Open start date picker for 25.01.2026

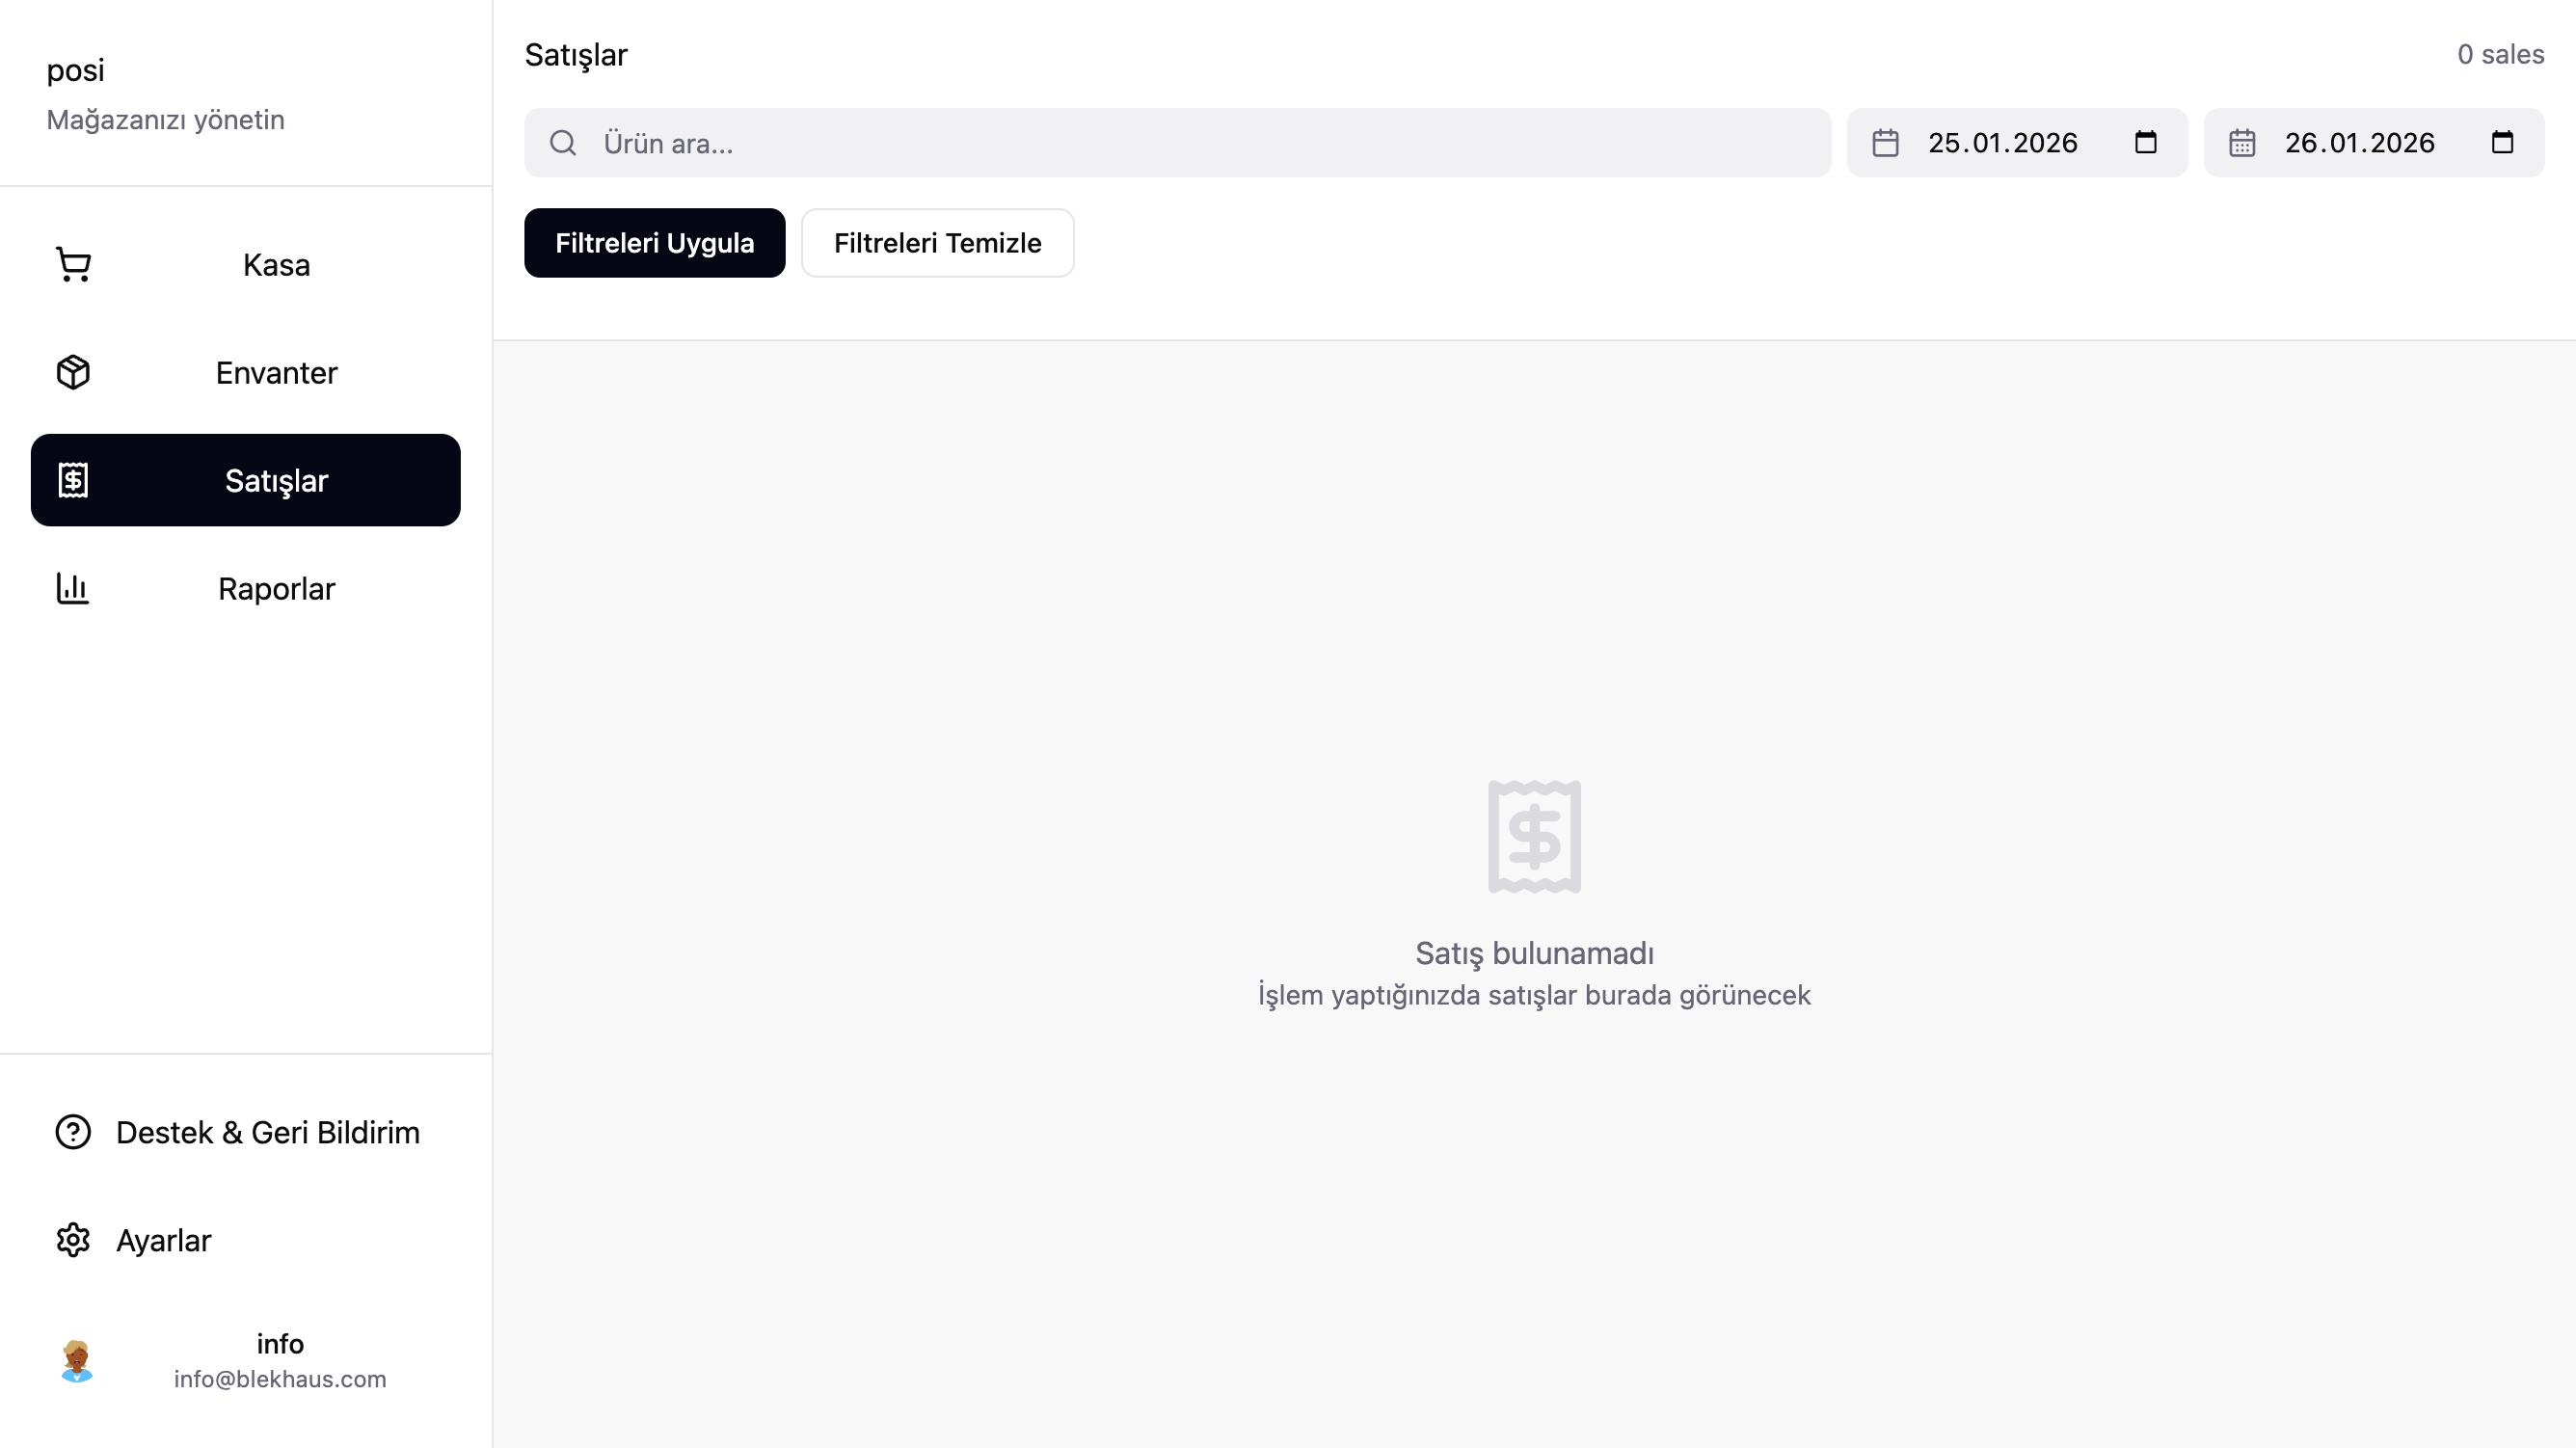(x=2145, y=143)
